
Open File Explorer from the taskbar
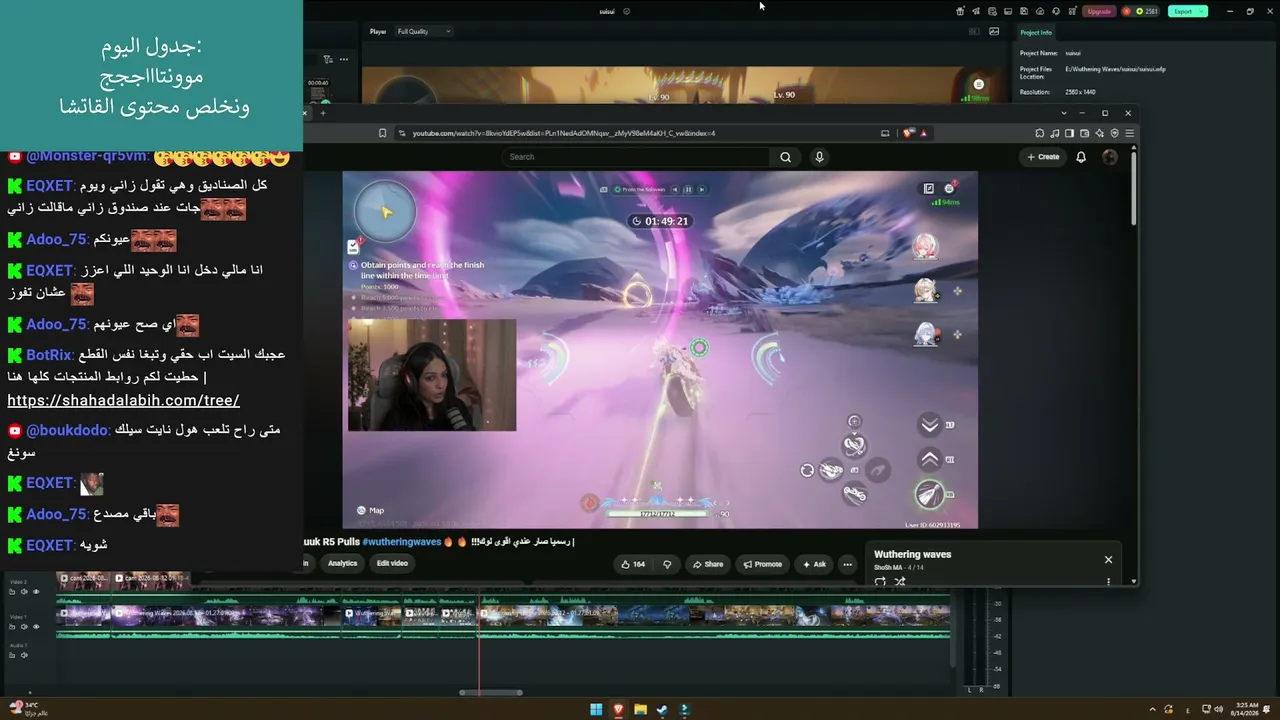tap(640, 710)
